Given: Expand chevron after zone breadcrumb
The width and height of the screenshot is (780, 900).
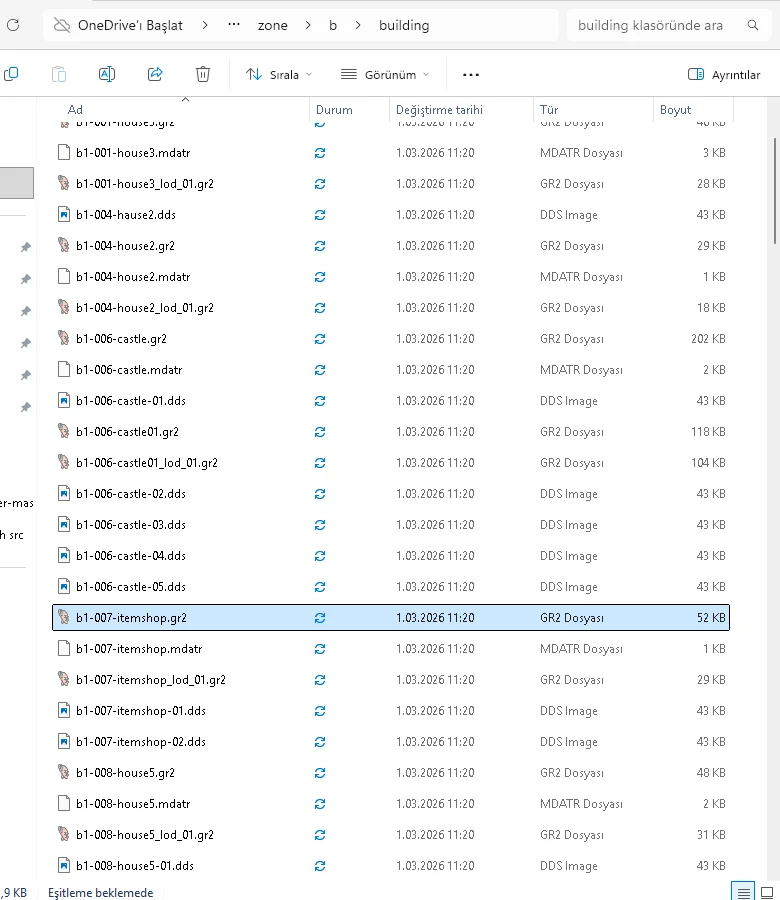Looking at the screenshot, I should (308, 25).
